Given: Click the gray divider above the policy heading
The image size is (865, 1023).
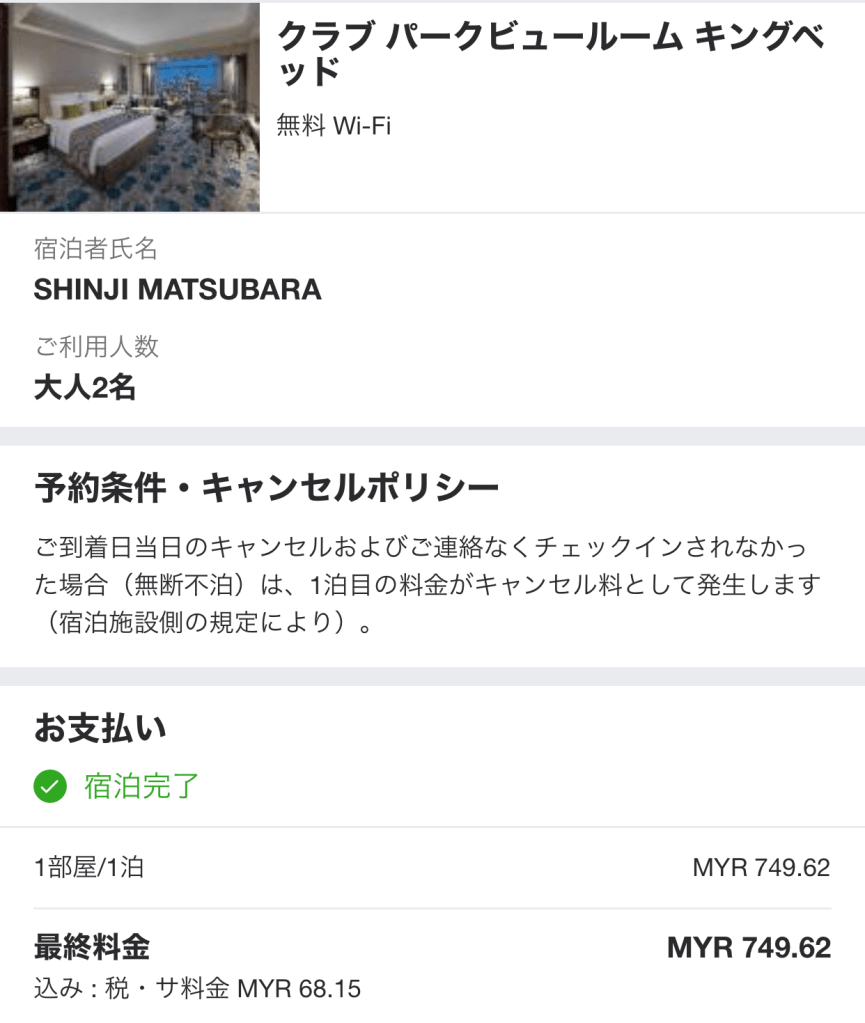Looking at the screenshot, I should point(432,436).
